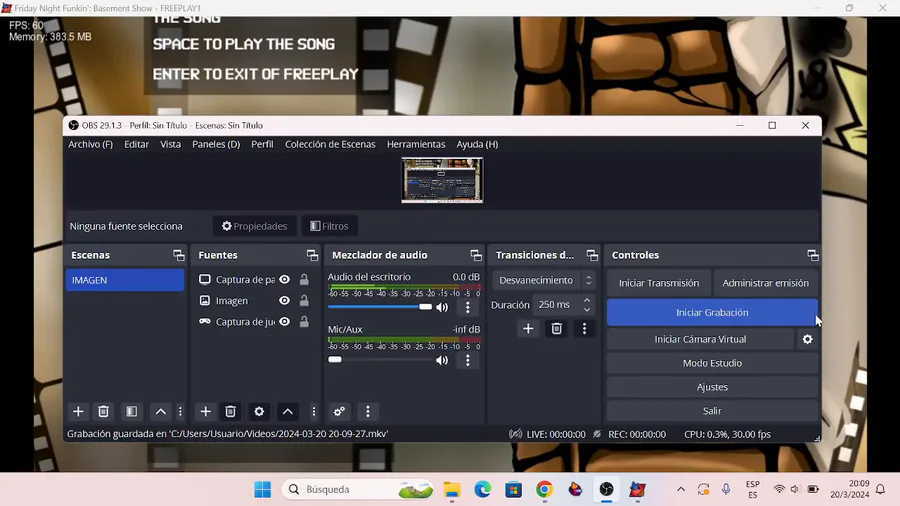Open Ajustes settings button
The image size is (900, 506).
(x=712, y=387)
